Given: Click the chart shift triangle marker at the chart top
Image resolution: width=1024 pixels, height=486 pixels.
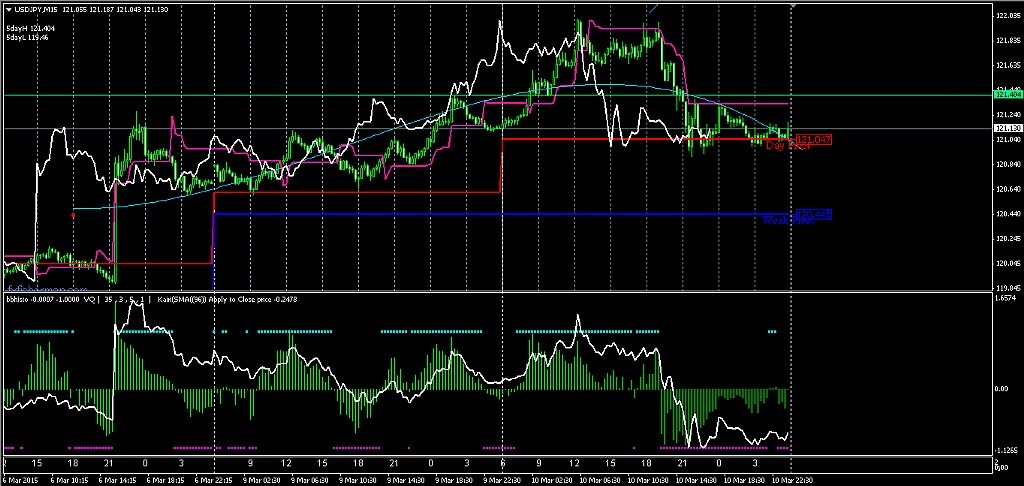Looking at the screenshot, I should point(792,4).
